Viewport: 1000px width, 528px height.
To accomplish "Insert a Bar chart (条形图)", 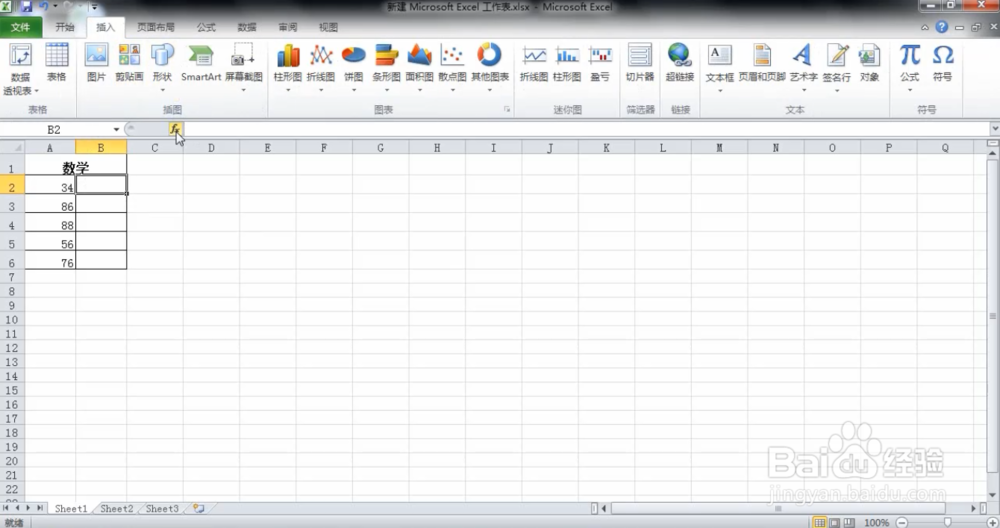I will coord(386,66).
